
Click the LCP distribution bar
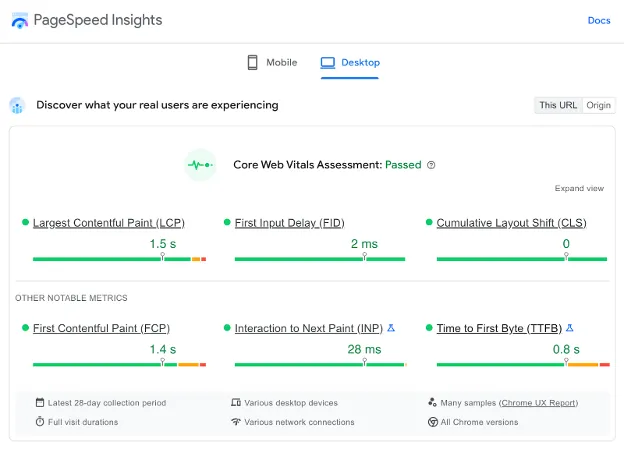[x=119, y=259]
